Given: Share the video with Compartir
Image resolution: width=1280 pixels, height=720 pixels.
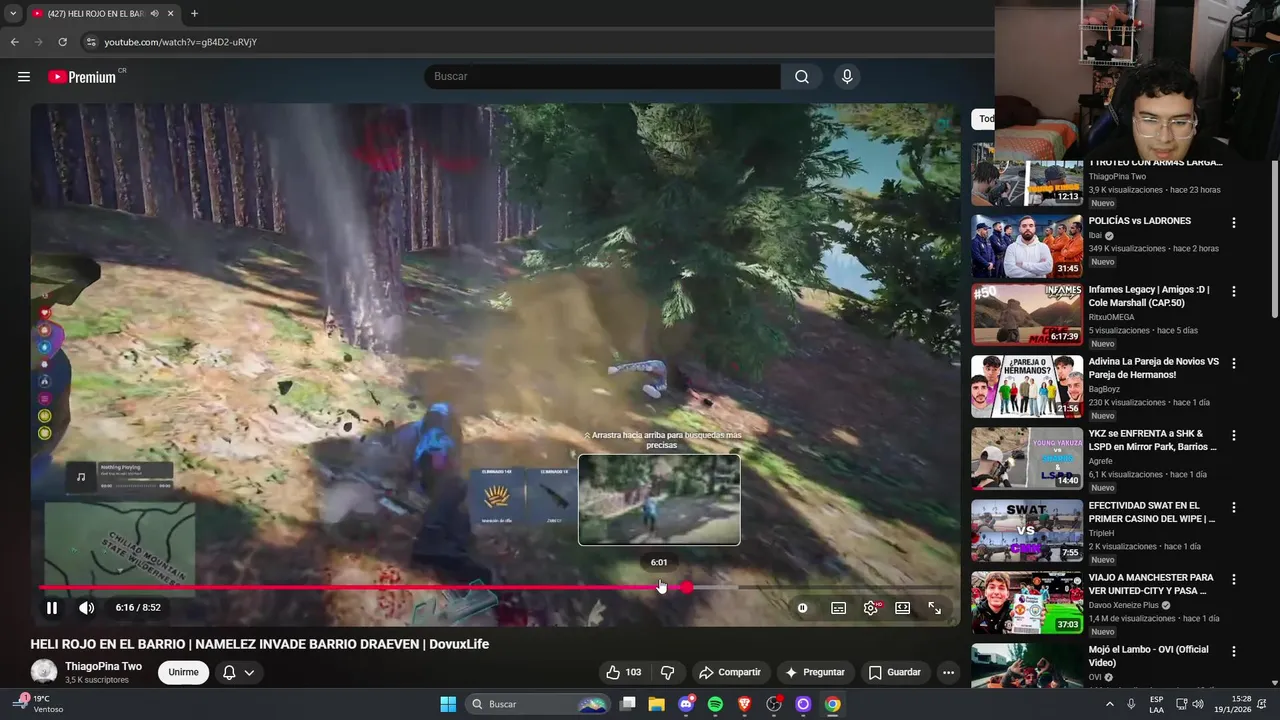Looking at the screenshot, I should [730, 672].
